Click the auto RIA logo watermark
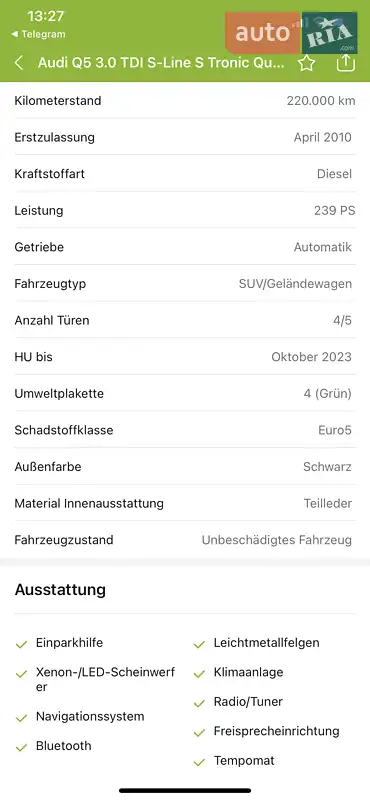 pyautogui.click(x=291, y=33)
